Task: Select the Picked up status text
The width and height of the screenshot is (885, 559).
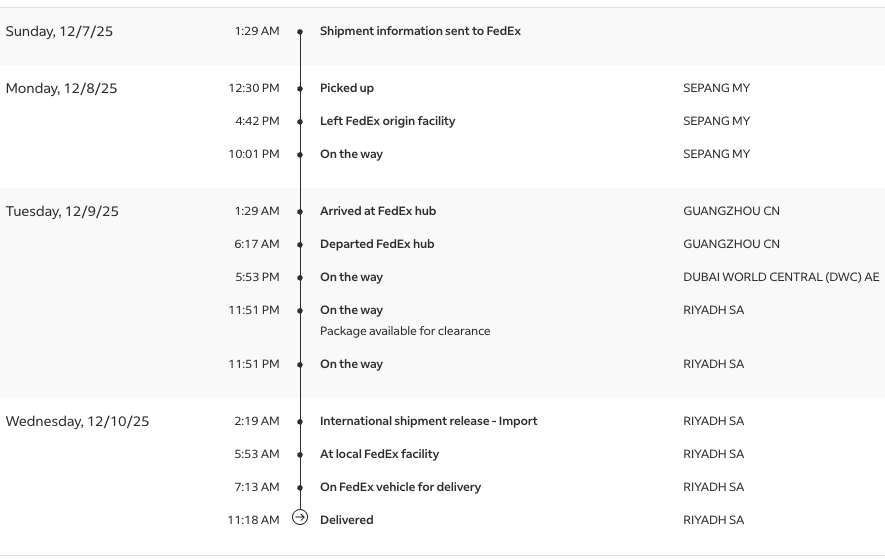Action: point(346,88)
